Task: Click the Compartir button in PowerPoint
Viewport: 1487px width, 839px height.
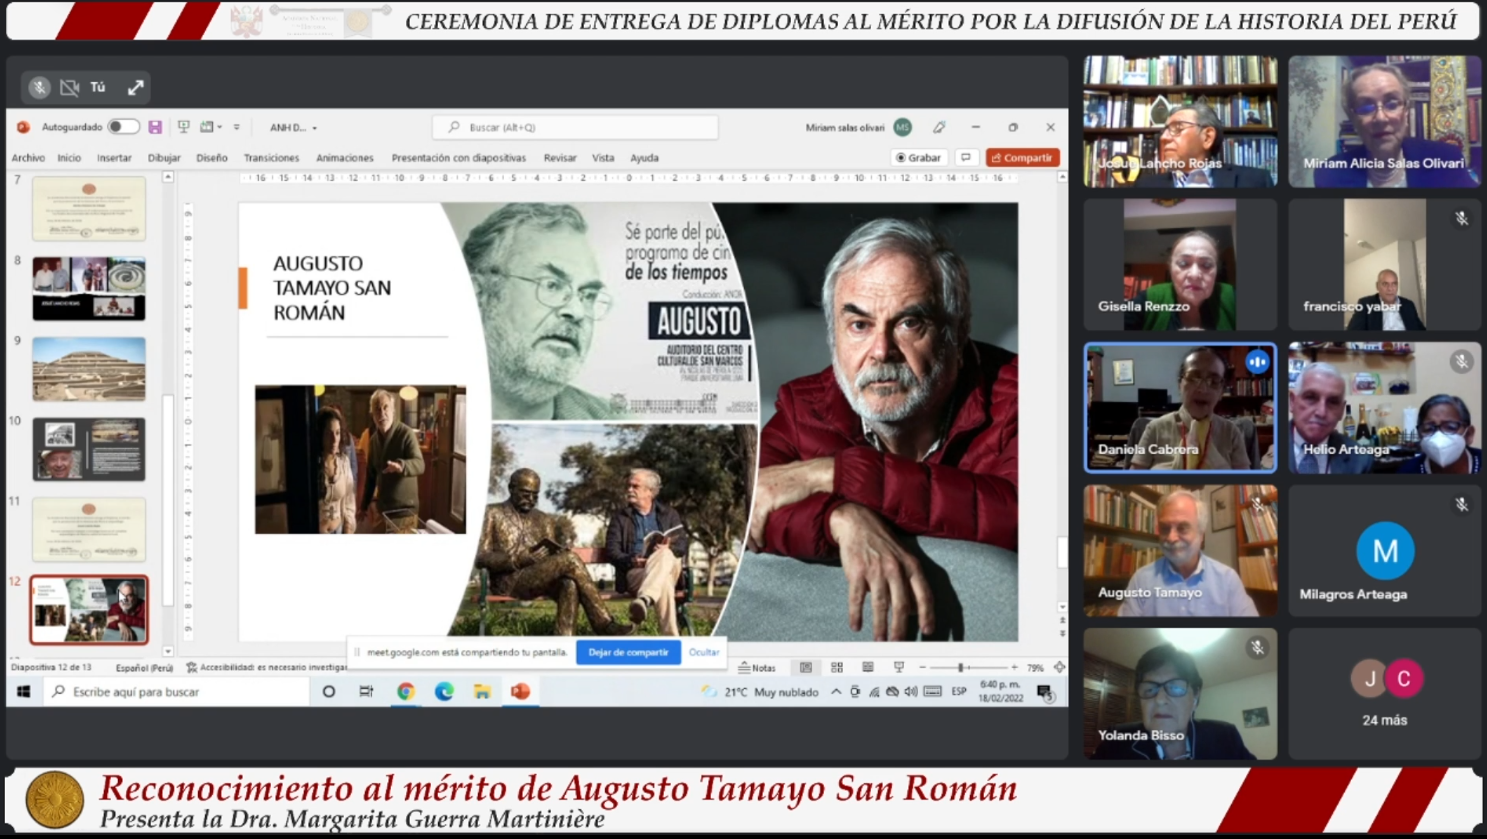Action: point(1022,158)
